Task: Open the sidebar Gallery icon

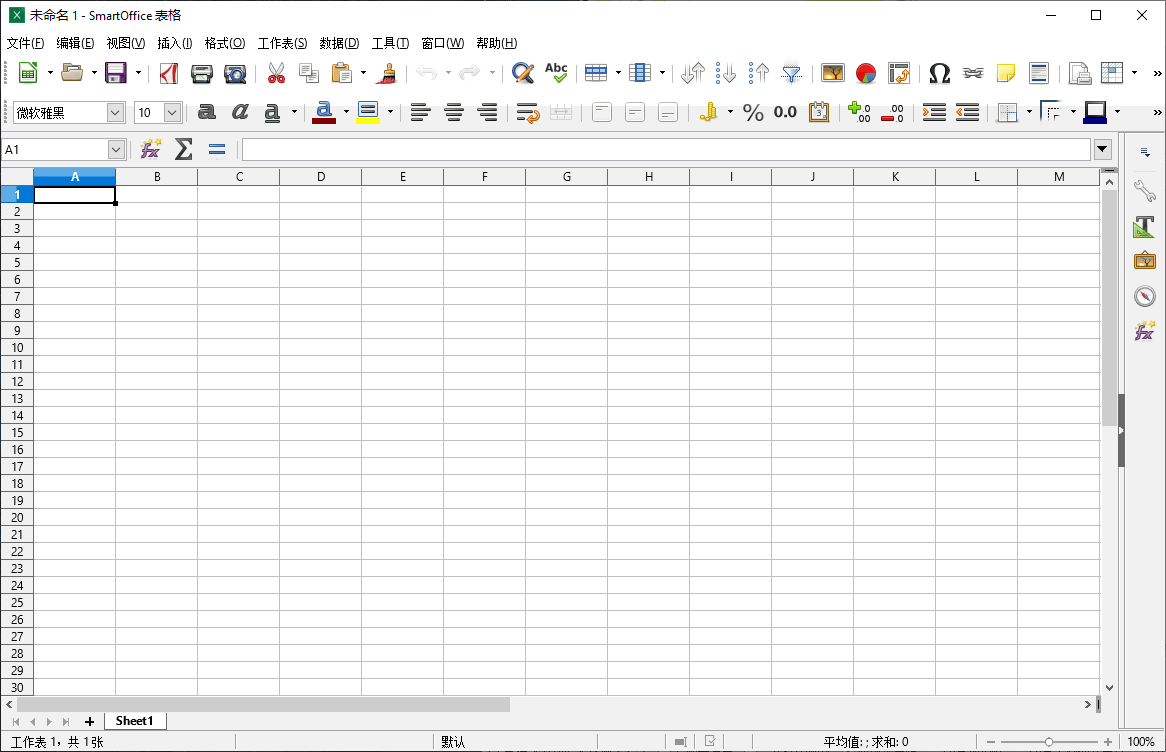Action: [1144, 261]
